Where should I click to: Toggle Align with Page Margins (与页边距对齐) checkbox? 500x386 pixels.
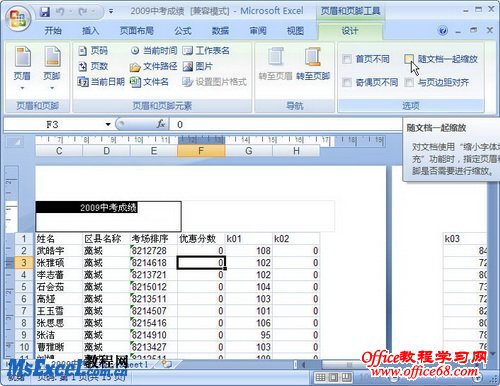[x=409, y=82]
